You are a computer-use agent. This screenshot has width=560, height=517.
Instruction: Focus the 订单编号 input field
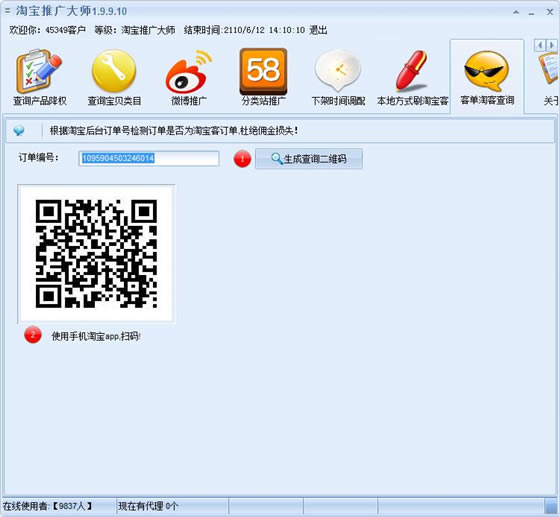click(x=149, y=158)
